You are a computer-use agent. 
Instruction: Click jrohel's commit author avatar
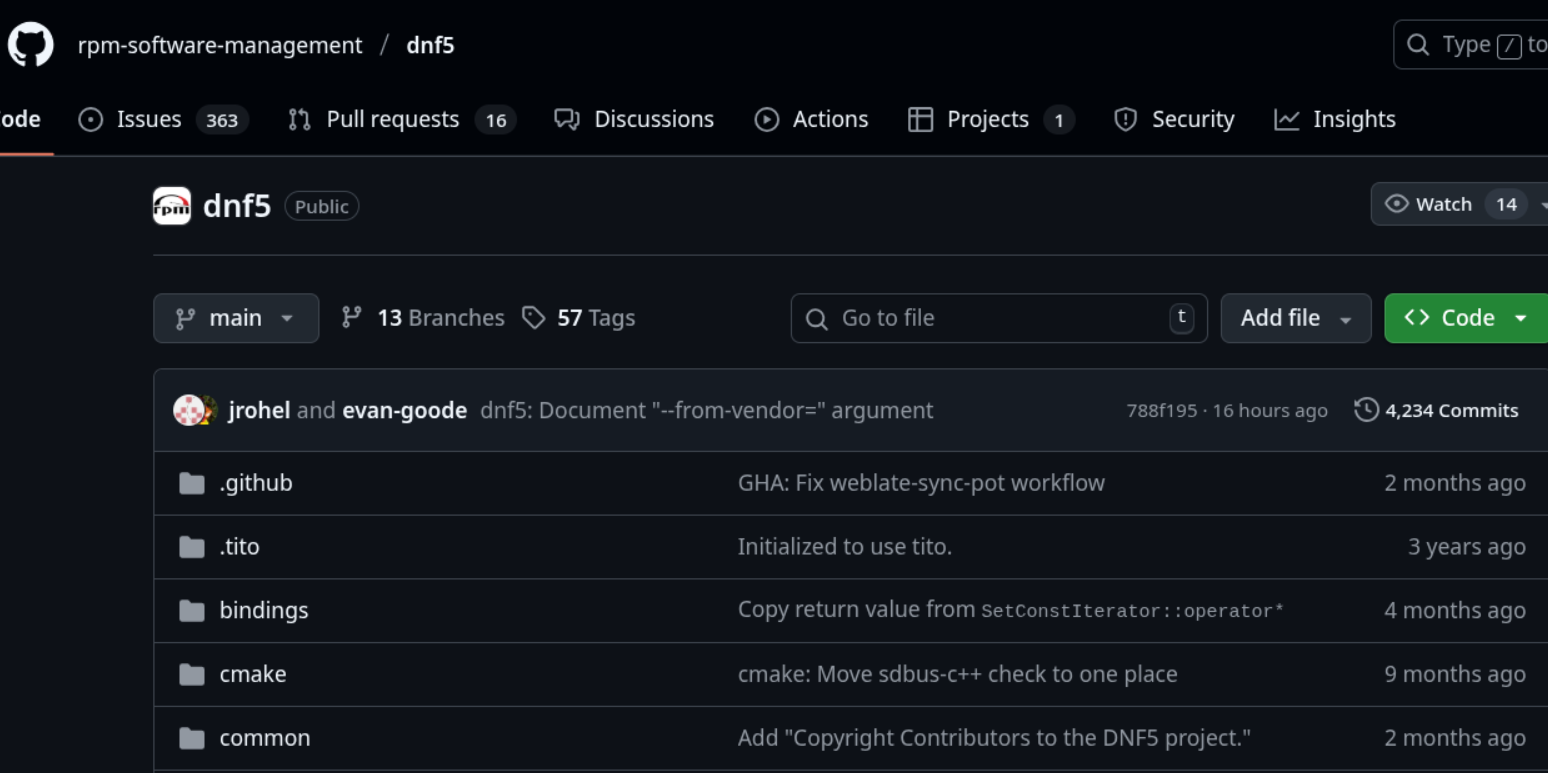(187, 410)
